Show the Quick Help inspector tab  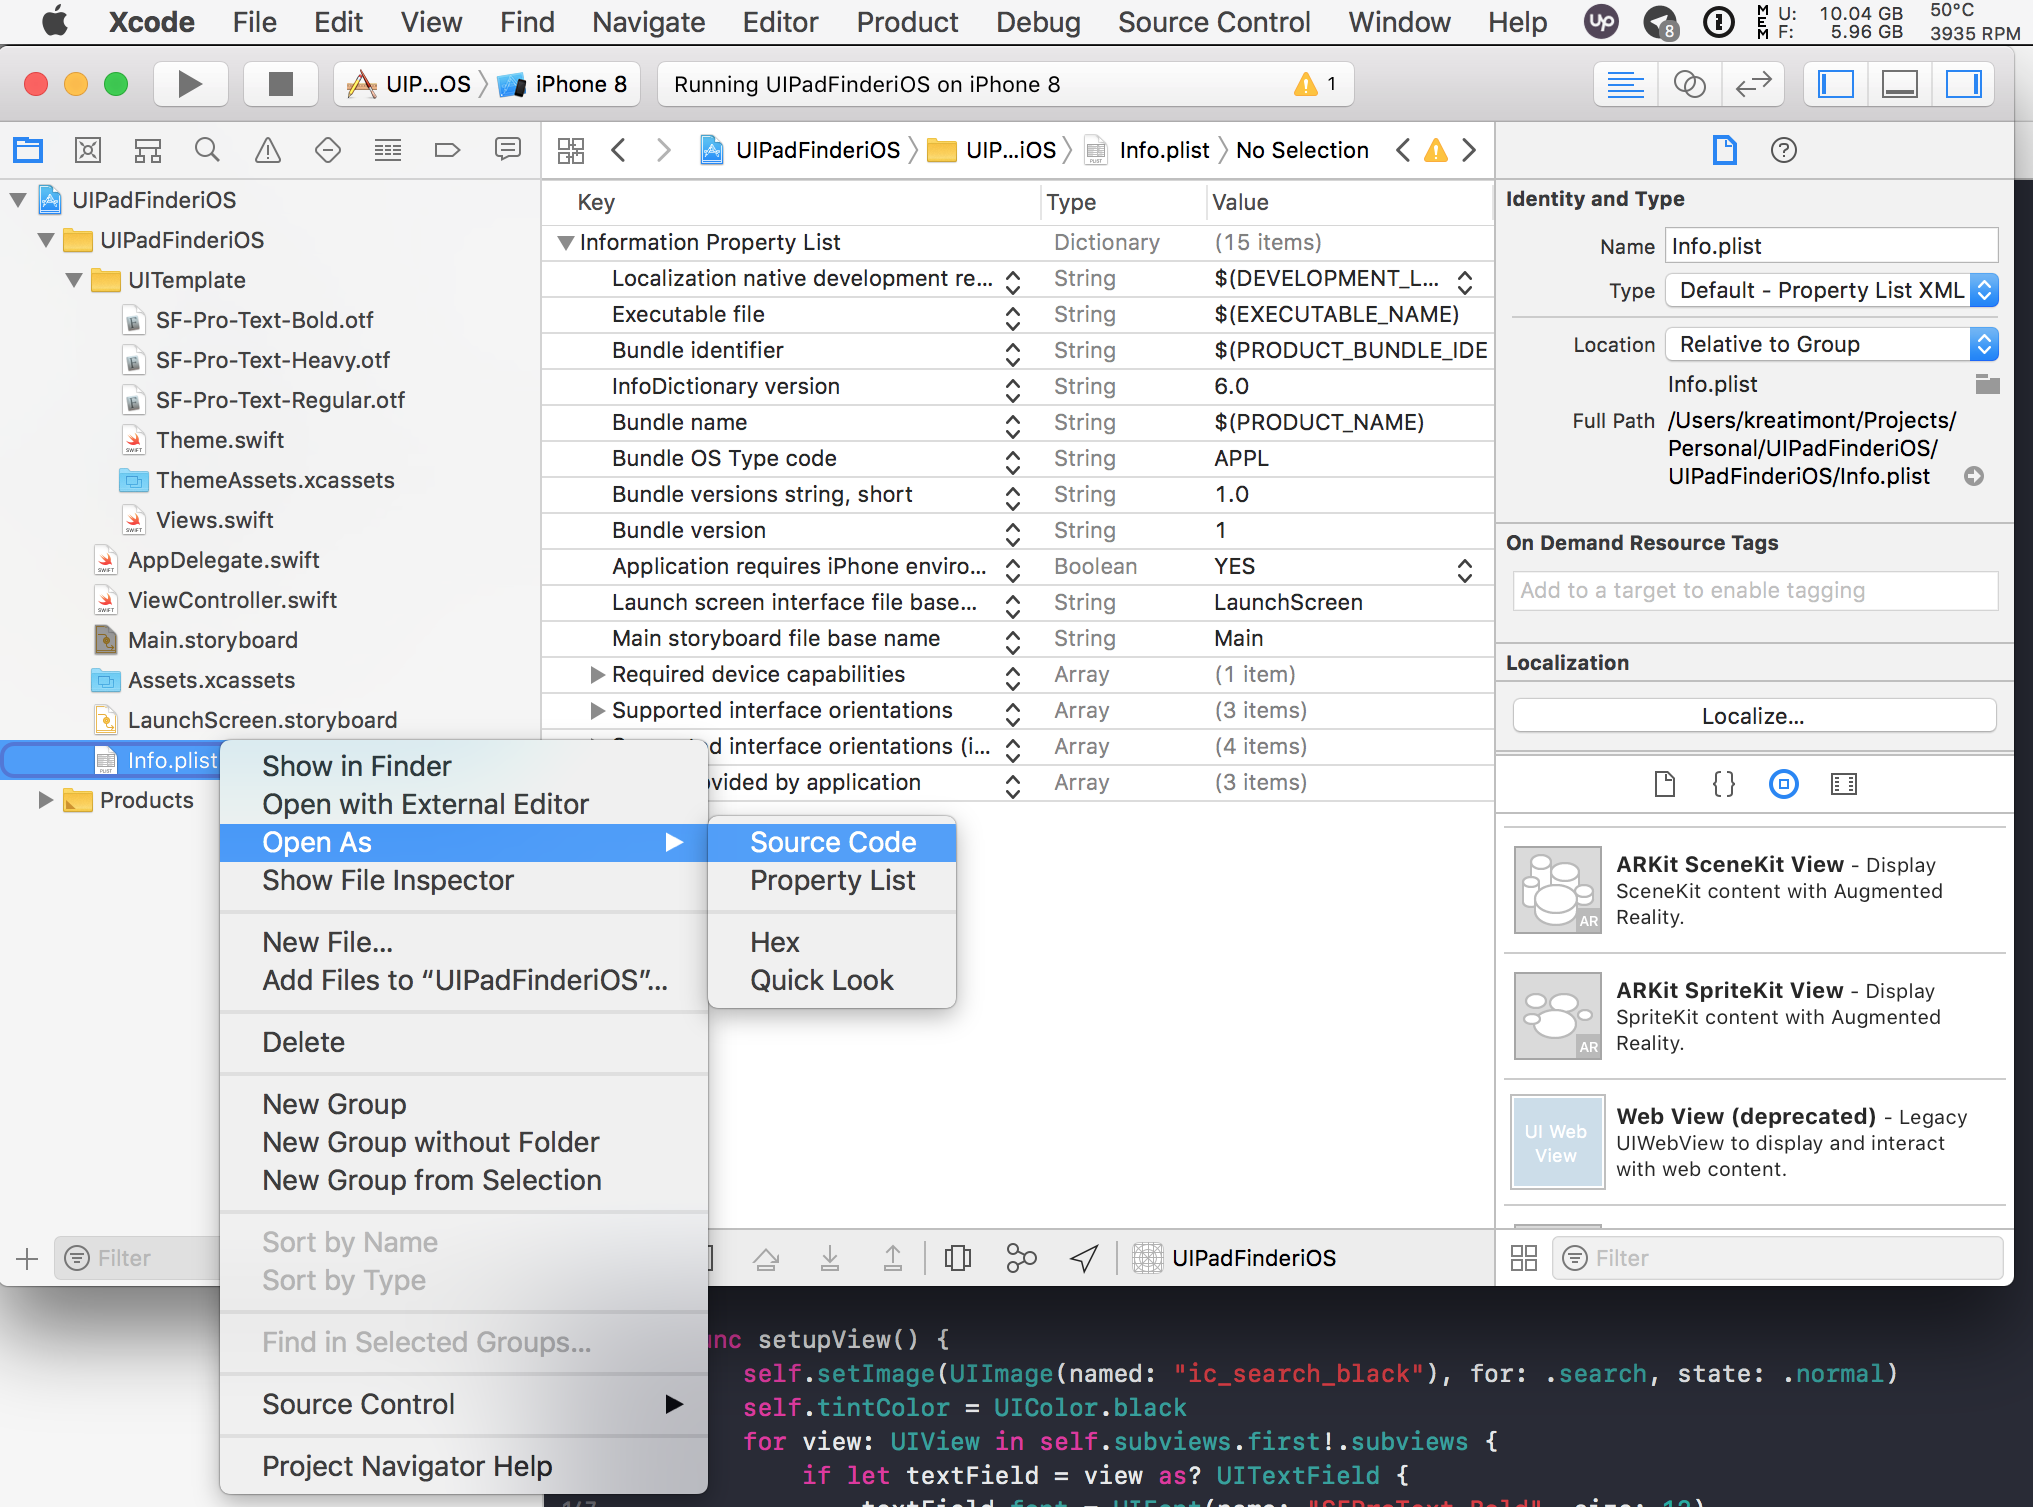click(1783, 150)
